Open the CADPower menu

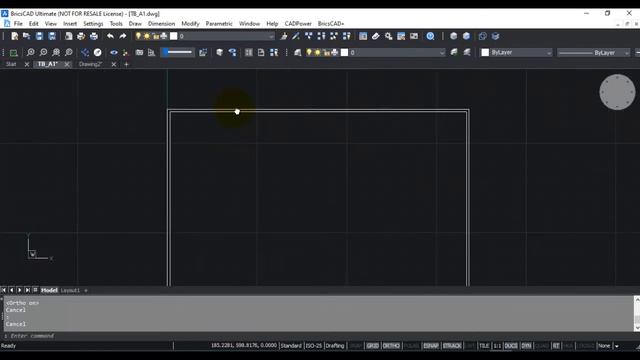[298, 24]
